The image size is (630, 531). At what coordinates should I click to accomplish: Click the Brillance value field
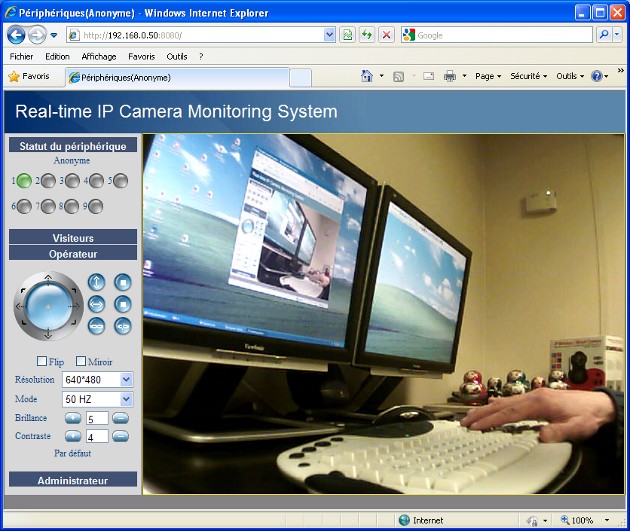[97, 418]
